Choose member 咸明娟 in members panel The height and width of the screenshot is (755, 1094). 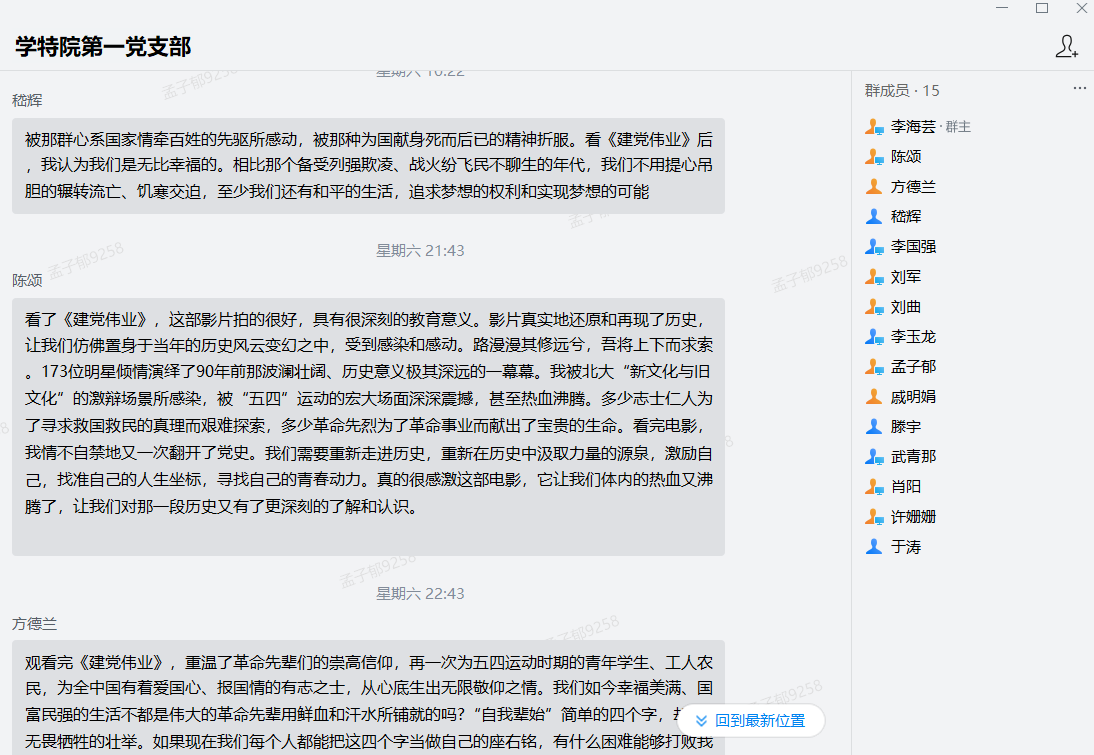[x=913, y=397]
